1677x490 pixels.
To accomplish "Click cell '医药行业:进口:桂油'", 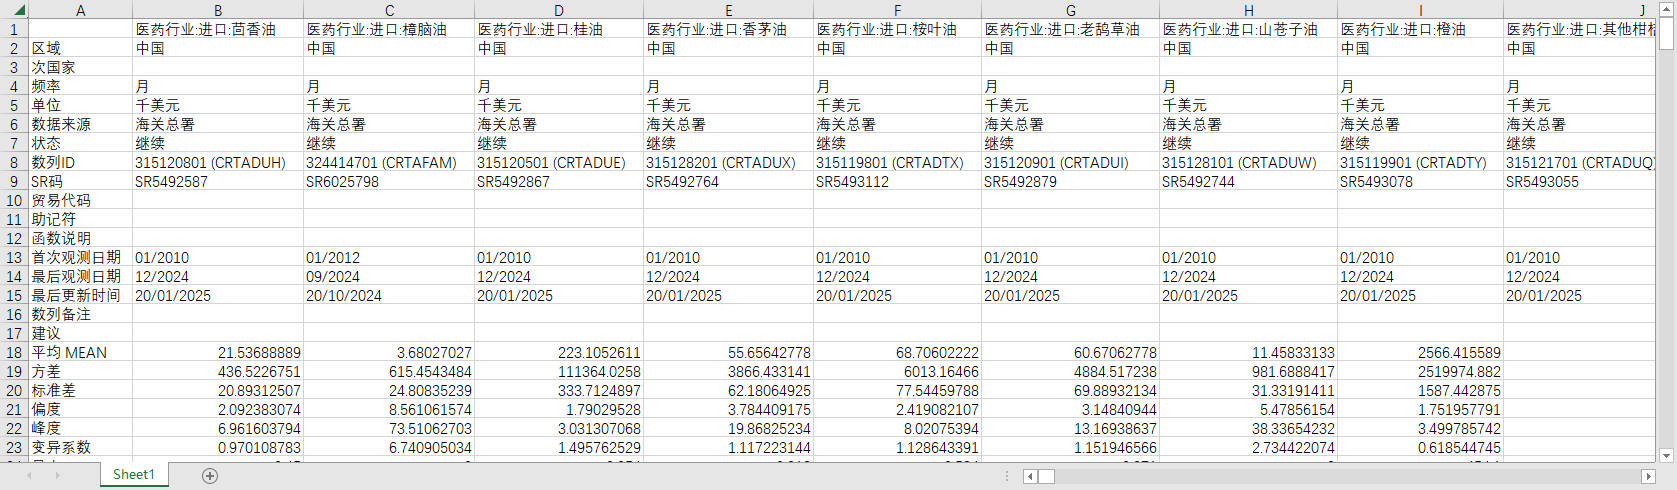I will click(559, 29).
